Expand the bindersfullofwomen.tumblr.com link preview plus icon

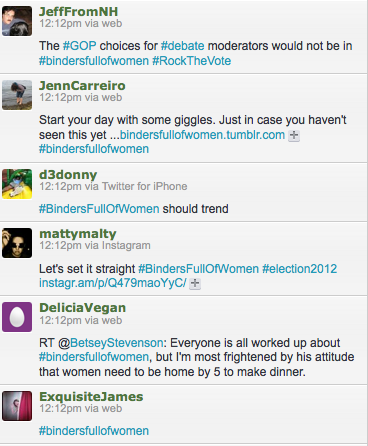[x=294, y=135]
